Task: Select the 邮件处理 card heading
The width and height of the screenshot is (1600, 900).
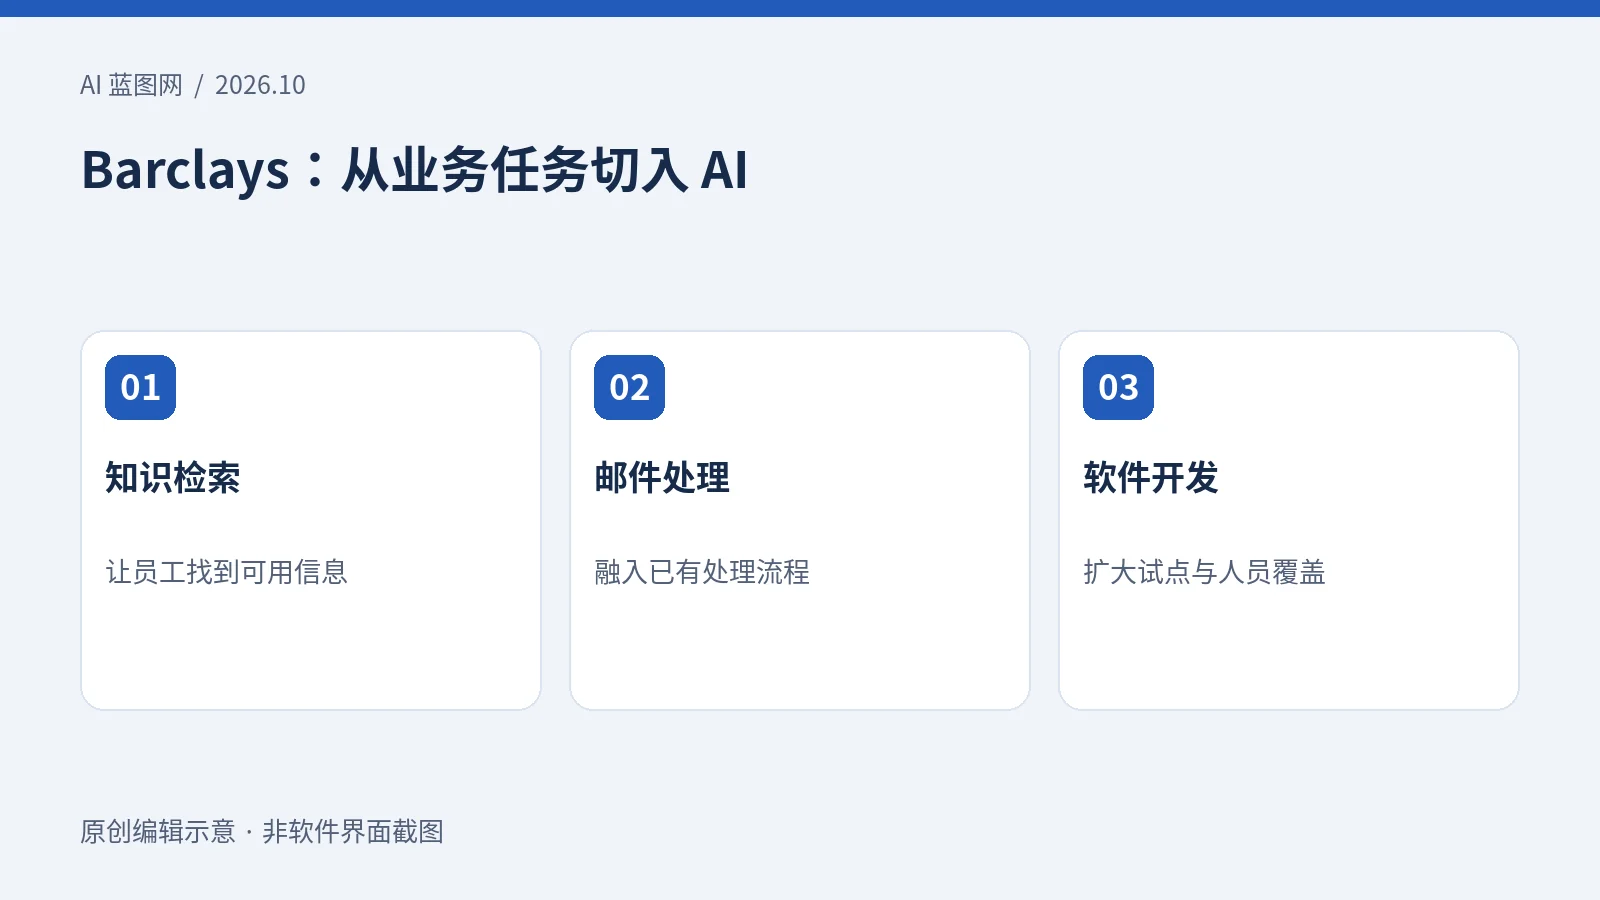Action: click(662, 478)
